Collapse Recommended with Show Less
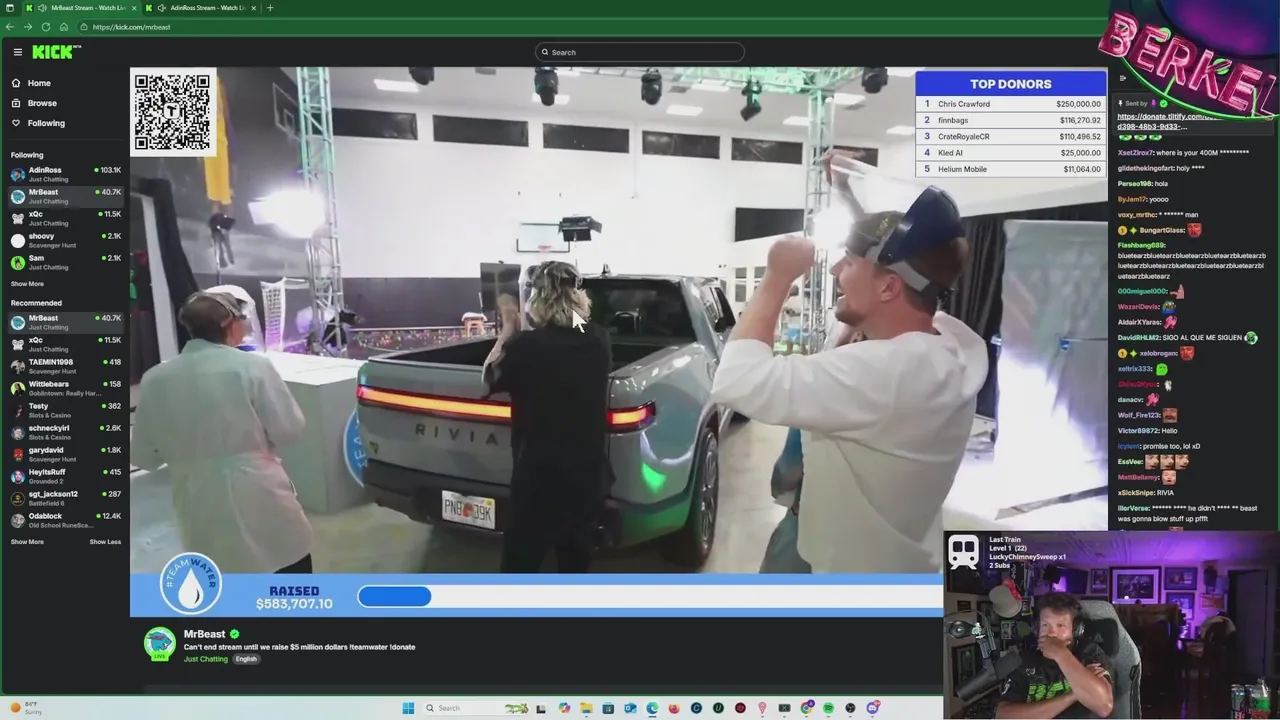 (105, 542)
